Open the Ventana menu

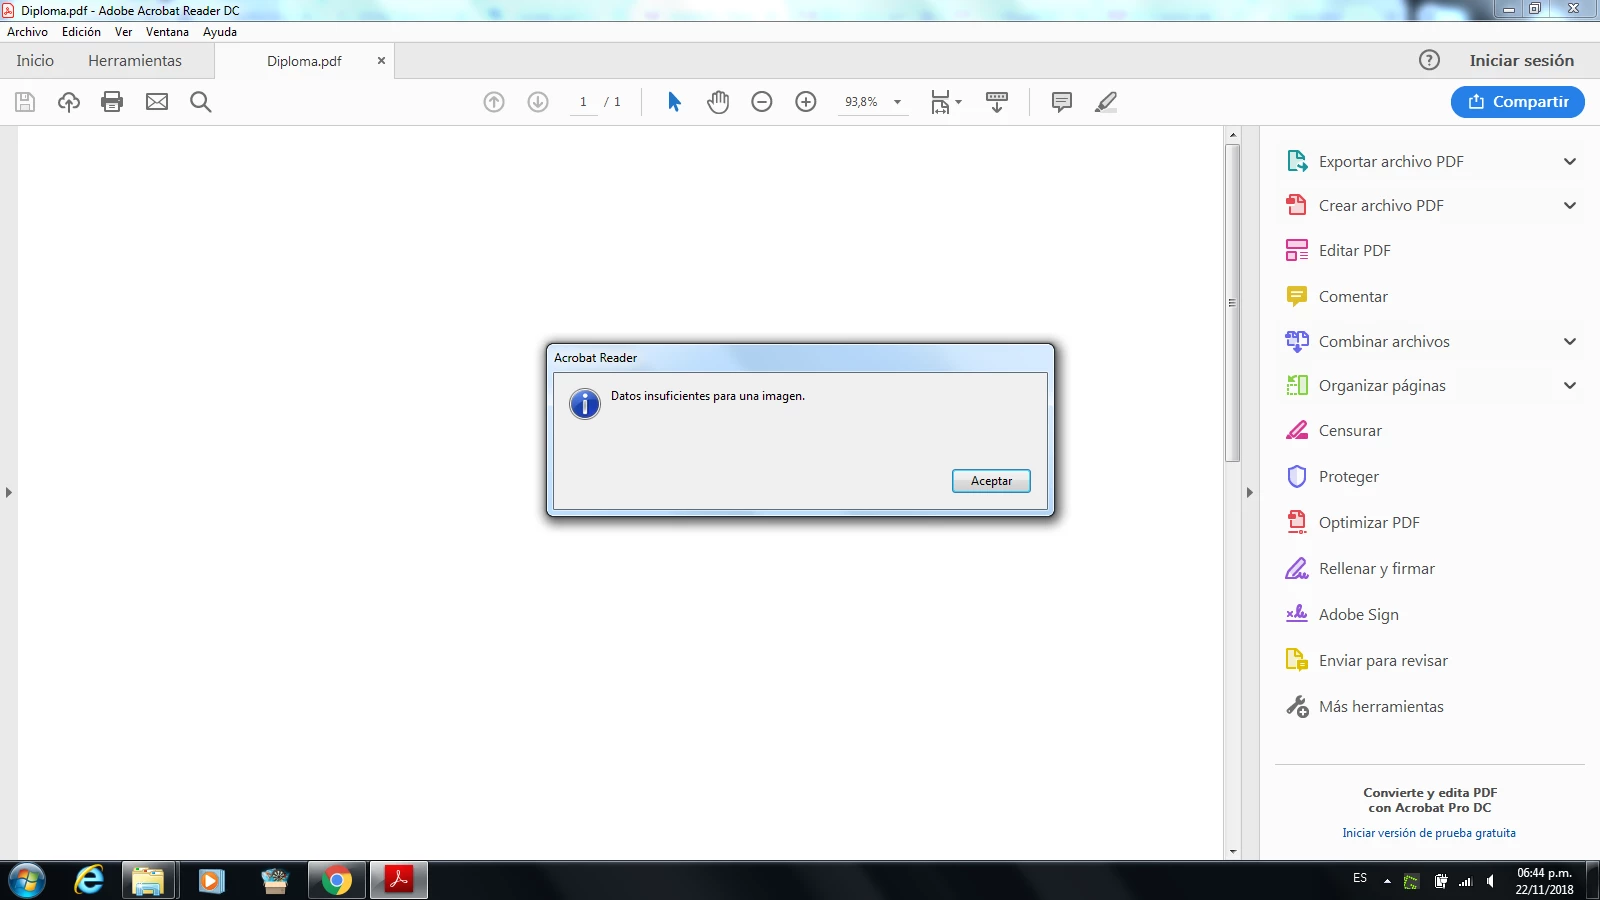pyautogui.click(x=167, y=32)
